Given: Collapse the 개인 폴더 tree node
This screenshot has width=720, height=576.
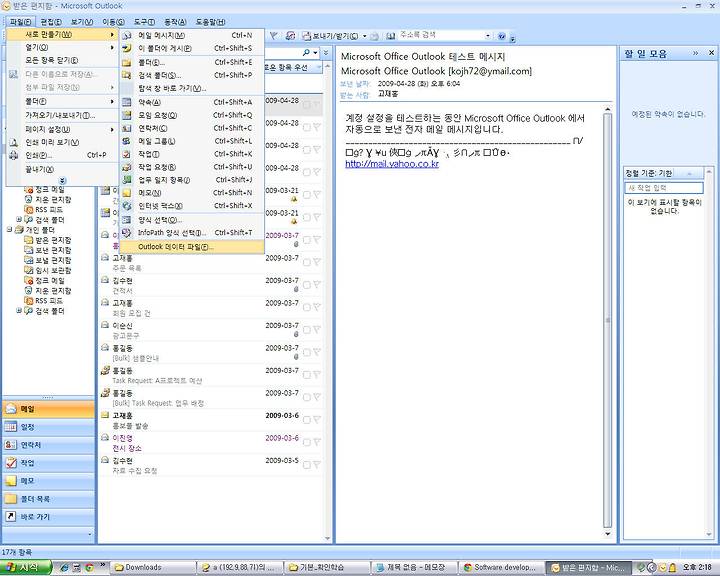Looking at the screenshot, I should click(9, 229).
